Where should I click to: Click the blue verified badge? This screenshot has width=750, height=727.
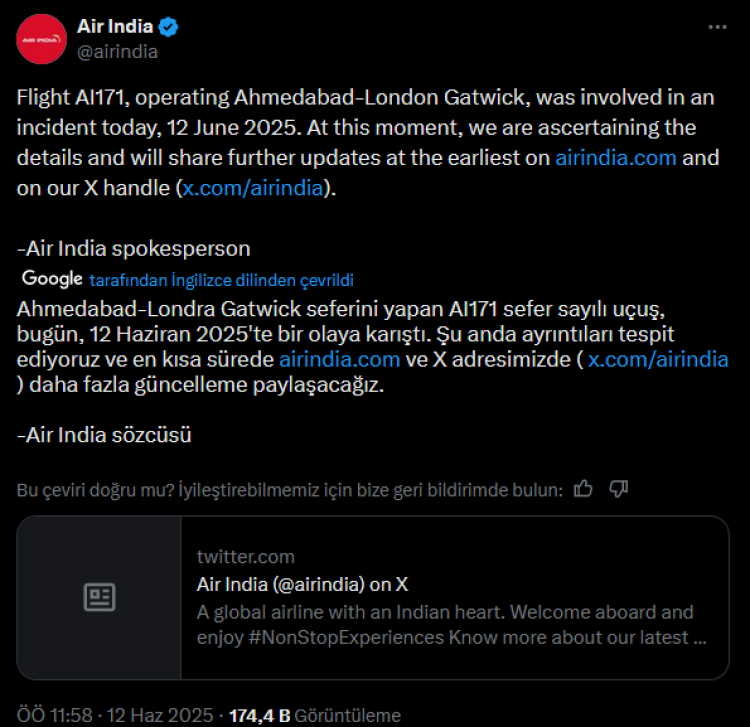click(168, 27)
